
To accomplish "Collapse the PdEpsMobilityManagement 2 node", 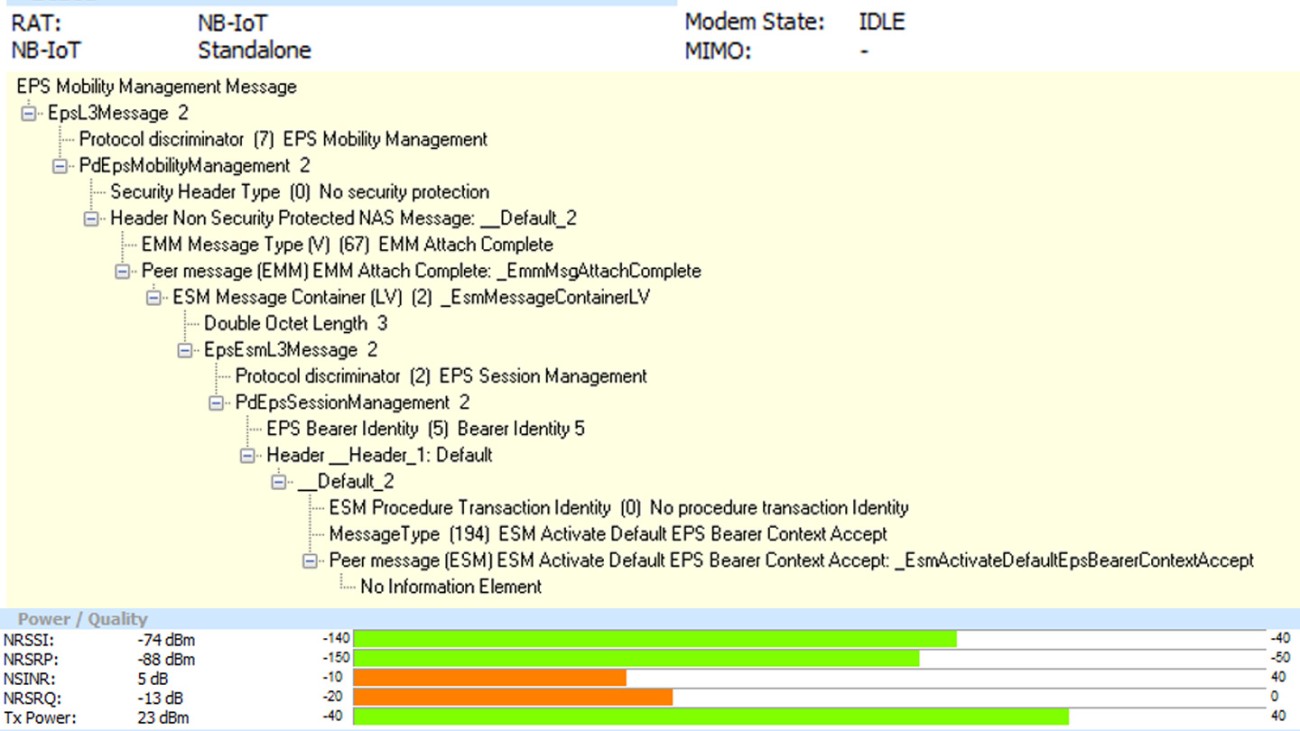I will click(x=59, y=166).
